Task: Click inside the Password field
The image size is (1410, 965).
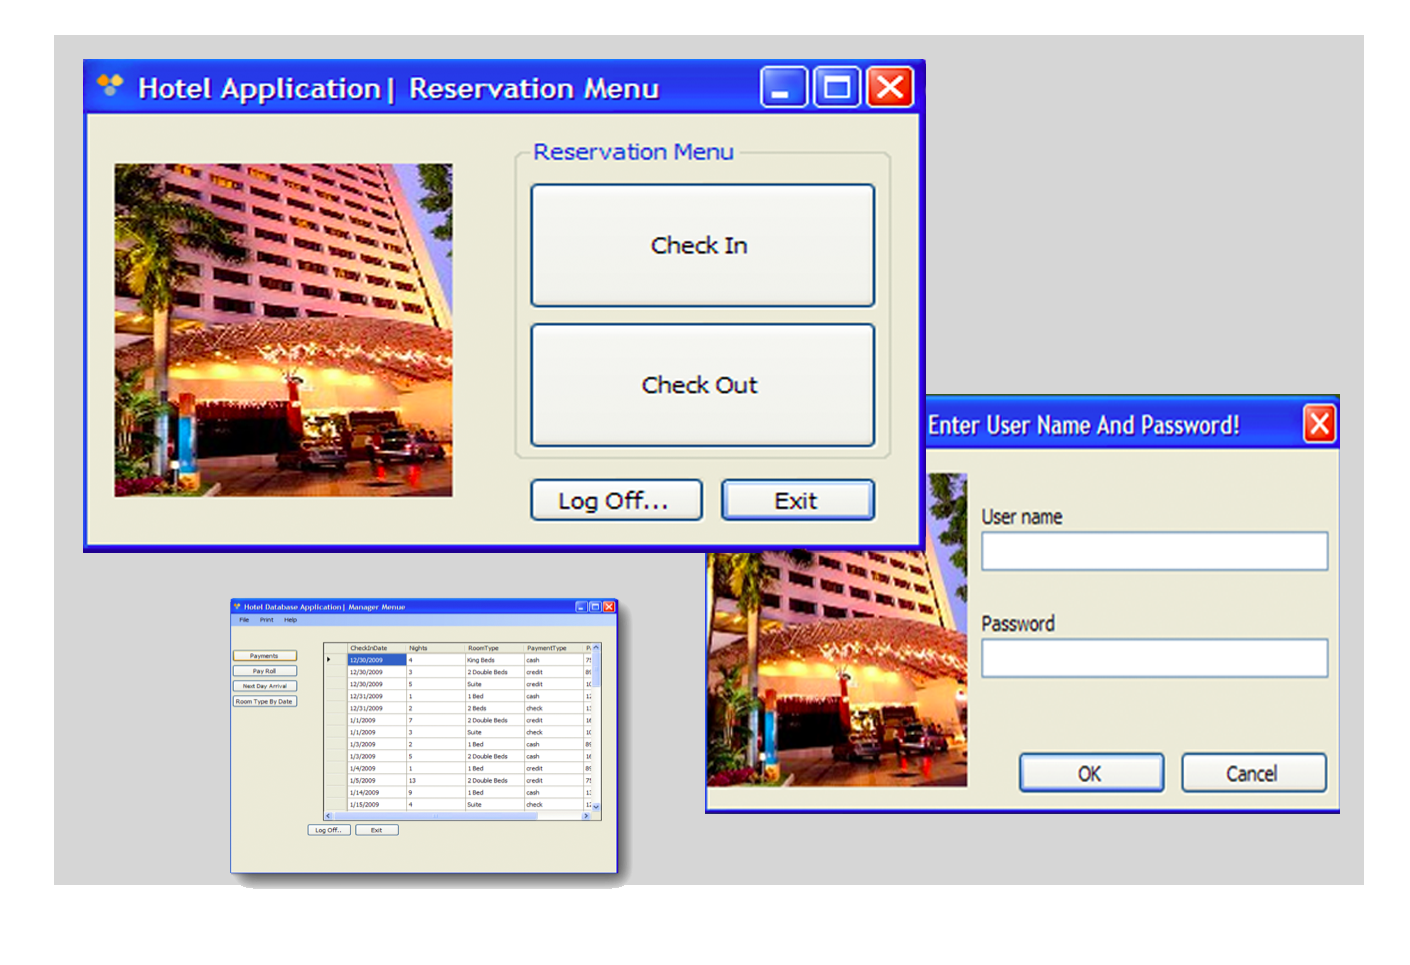Action: coord(1153,657)
